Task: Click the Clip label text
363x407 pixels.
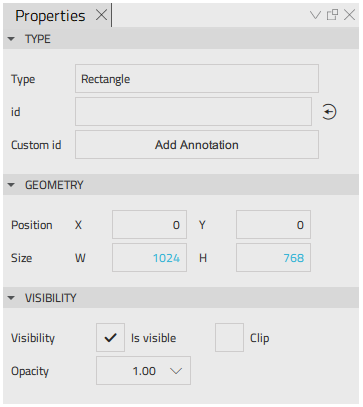Action: click(x=260, y=338)
